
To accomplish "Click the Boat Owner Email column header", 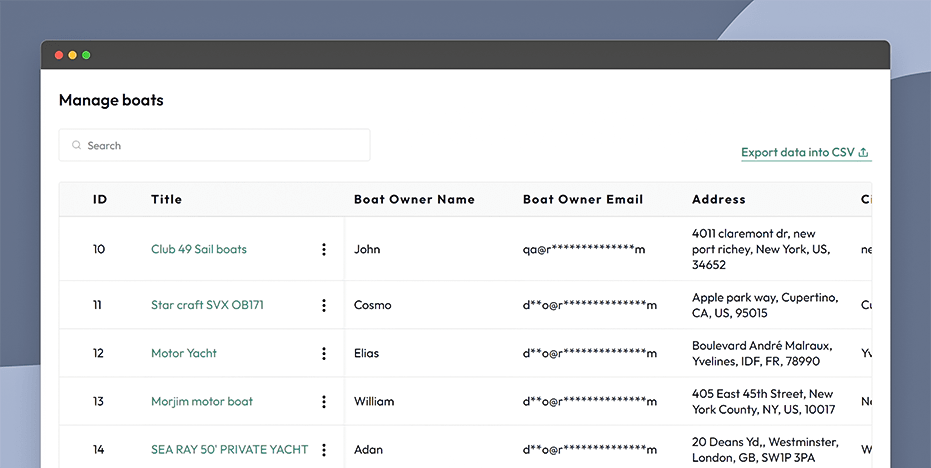I will coord(583,200).
